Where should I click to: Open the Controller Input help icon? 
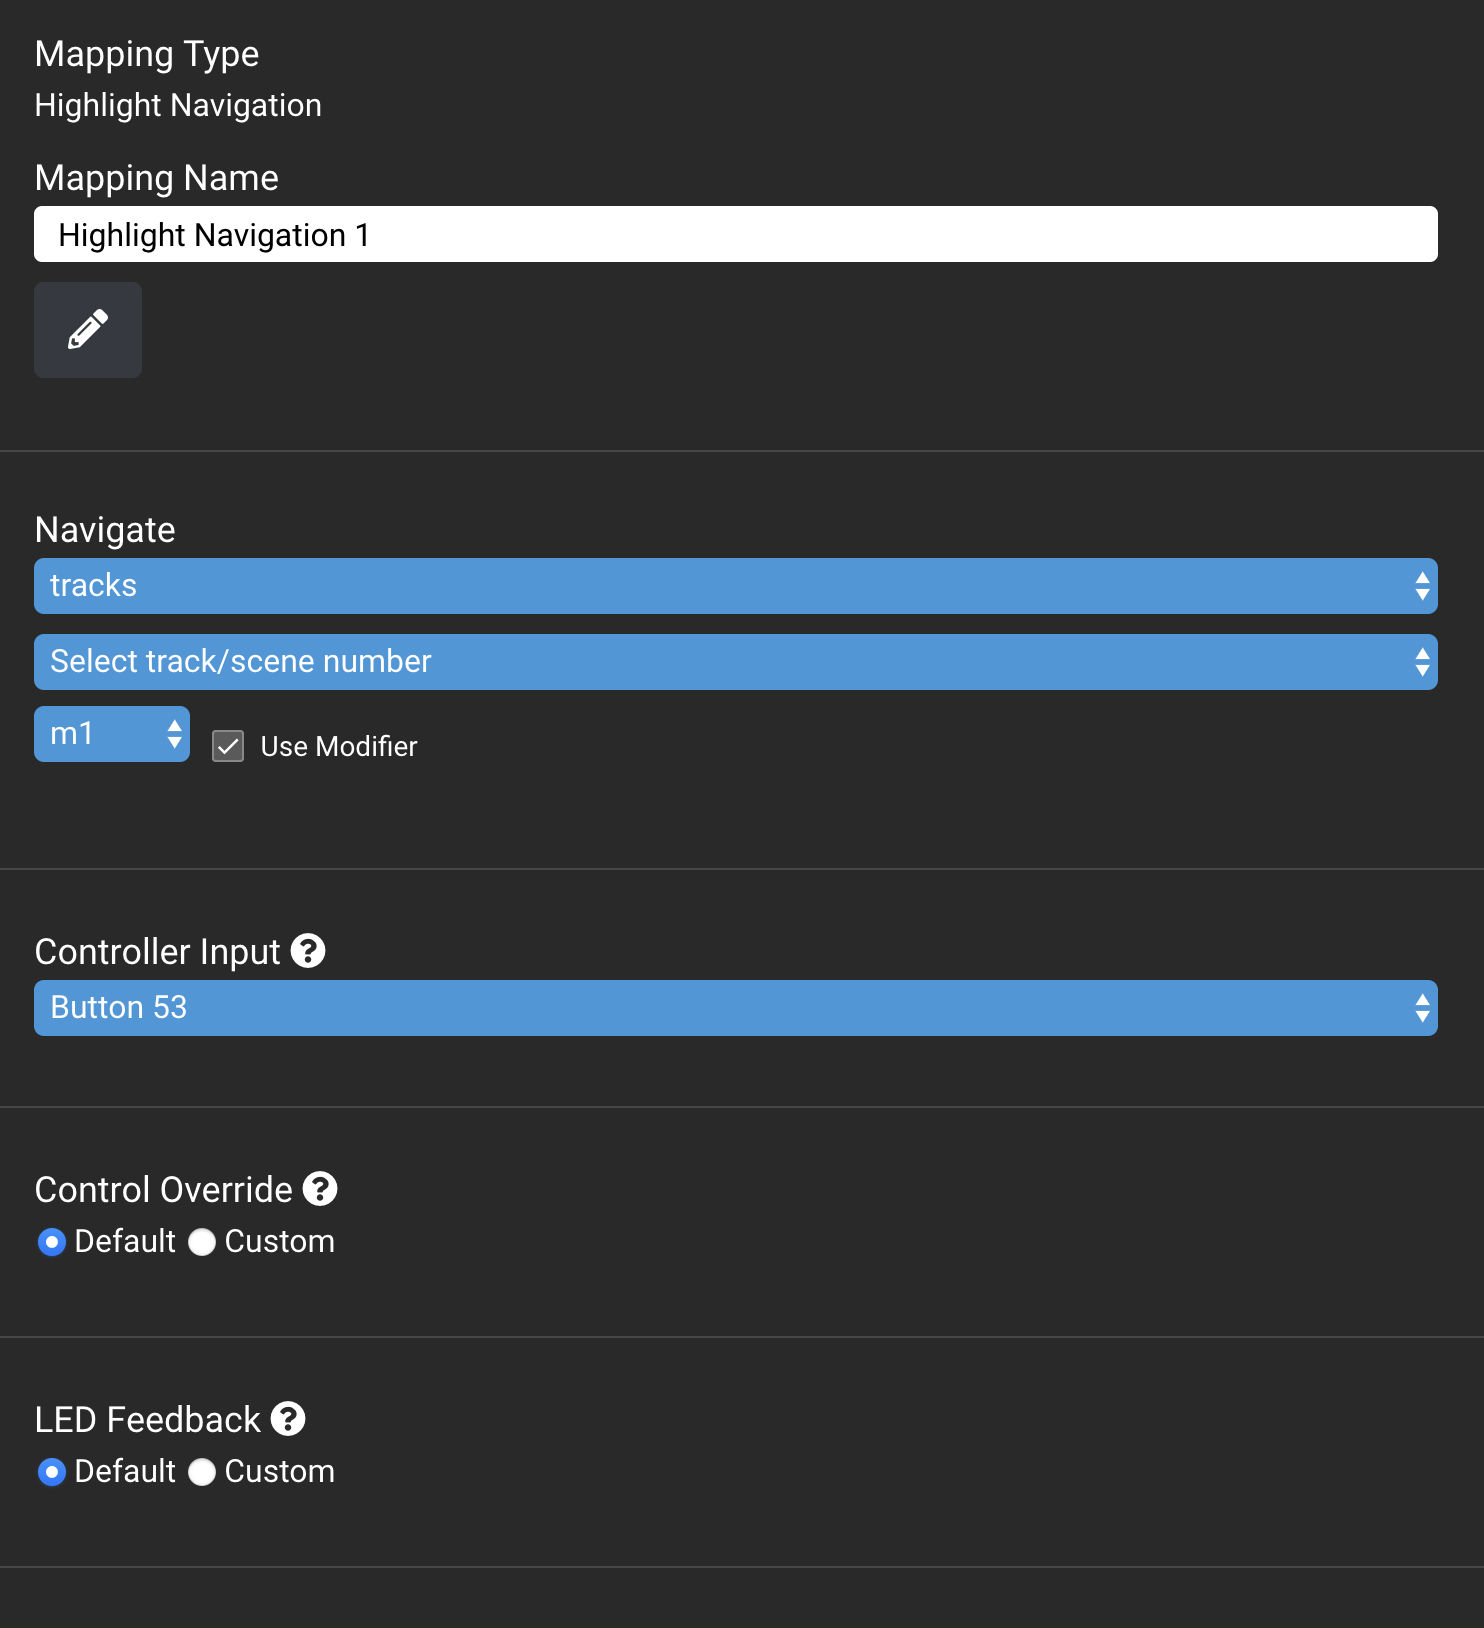(x=308, y=951)
